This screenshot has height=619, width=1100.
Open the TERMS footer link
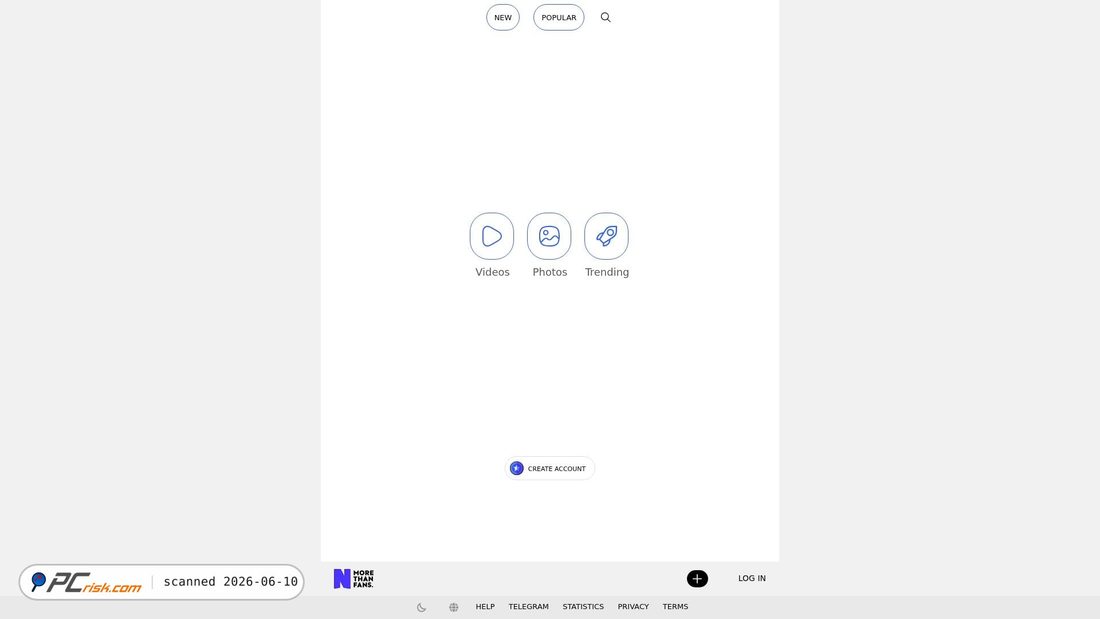(x=676, y=606)
